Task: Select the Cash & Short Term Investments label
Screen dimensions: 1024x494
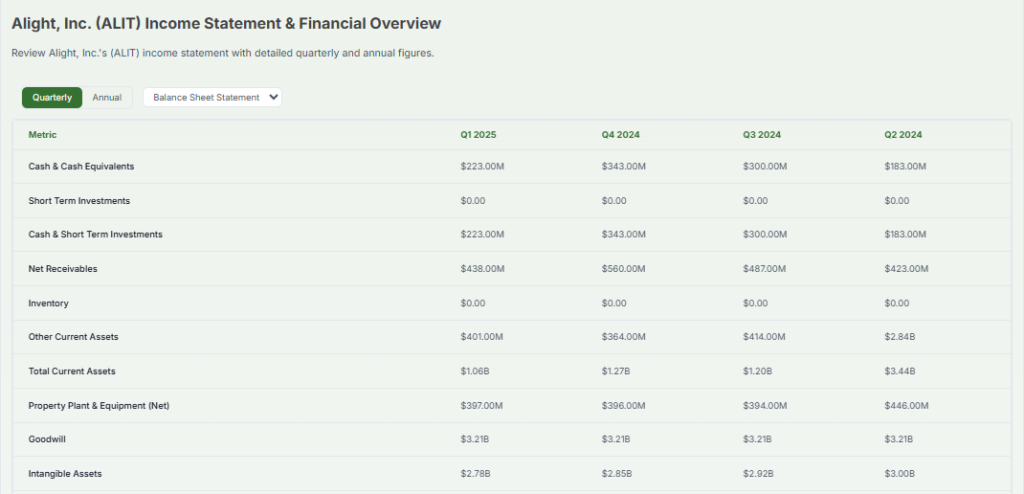Action: (x=95, y=234)
